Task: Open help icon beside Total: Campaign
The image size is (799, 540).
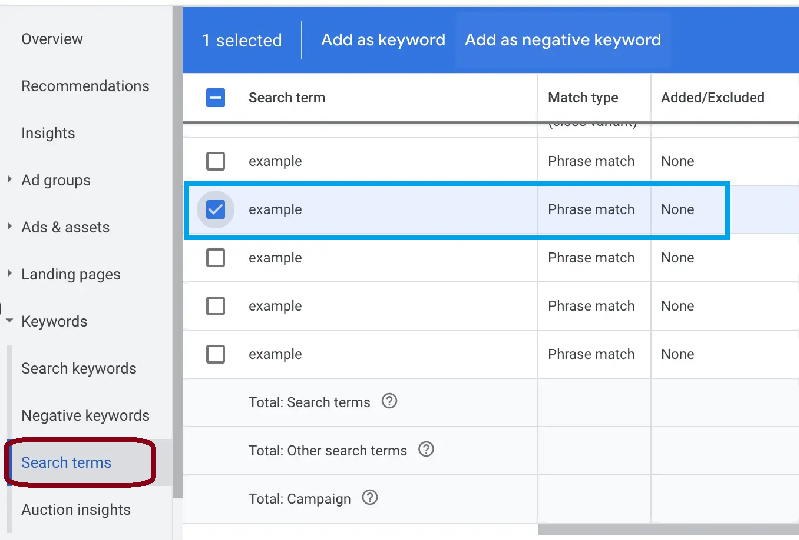Action: [370, 498]
